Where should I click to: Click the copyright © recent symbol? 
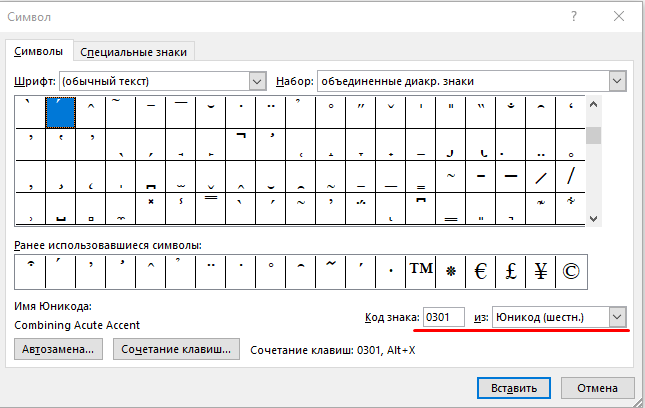click(571, 270)
